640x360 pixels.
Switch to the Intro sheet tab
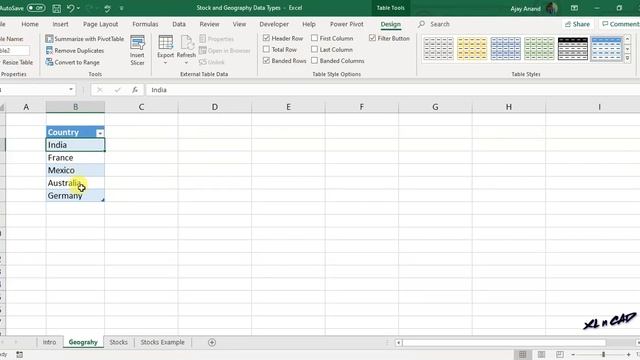click(49, 342)
